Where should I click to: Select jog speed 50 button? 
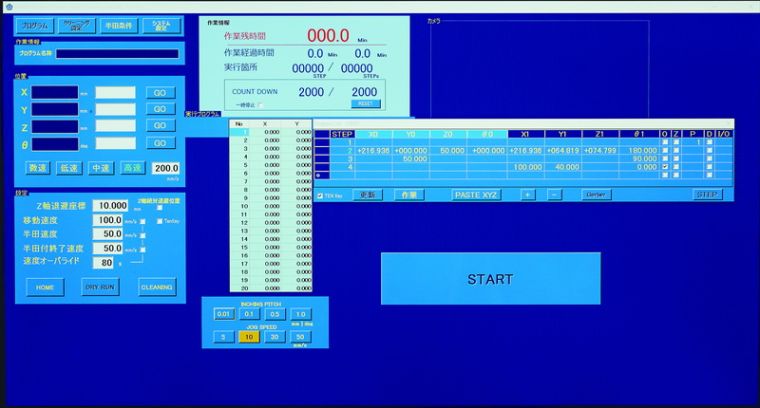click(300, 337)
